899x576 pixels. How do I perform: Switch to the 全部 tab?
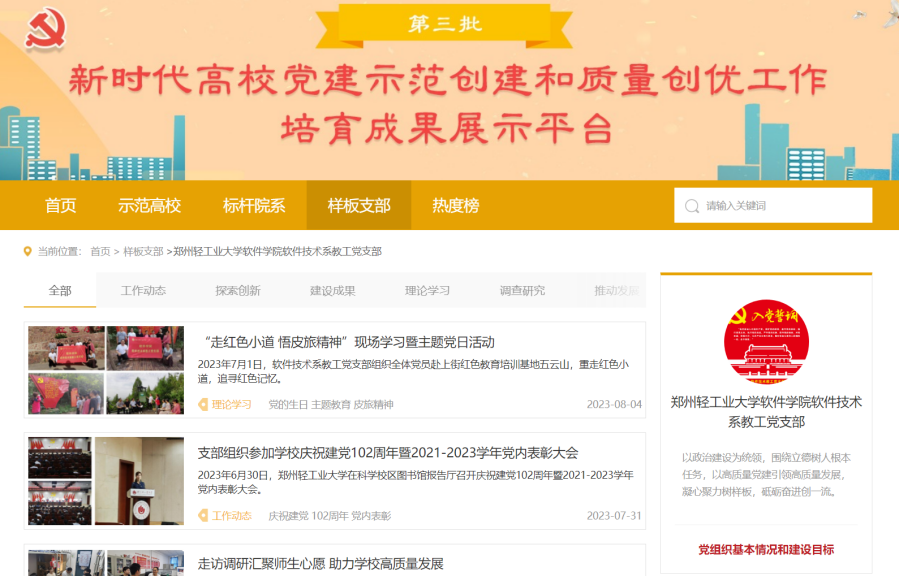click(60, 289)
